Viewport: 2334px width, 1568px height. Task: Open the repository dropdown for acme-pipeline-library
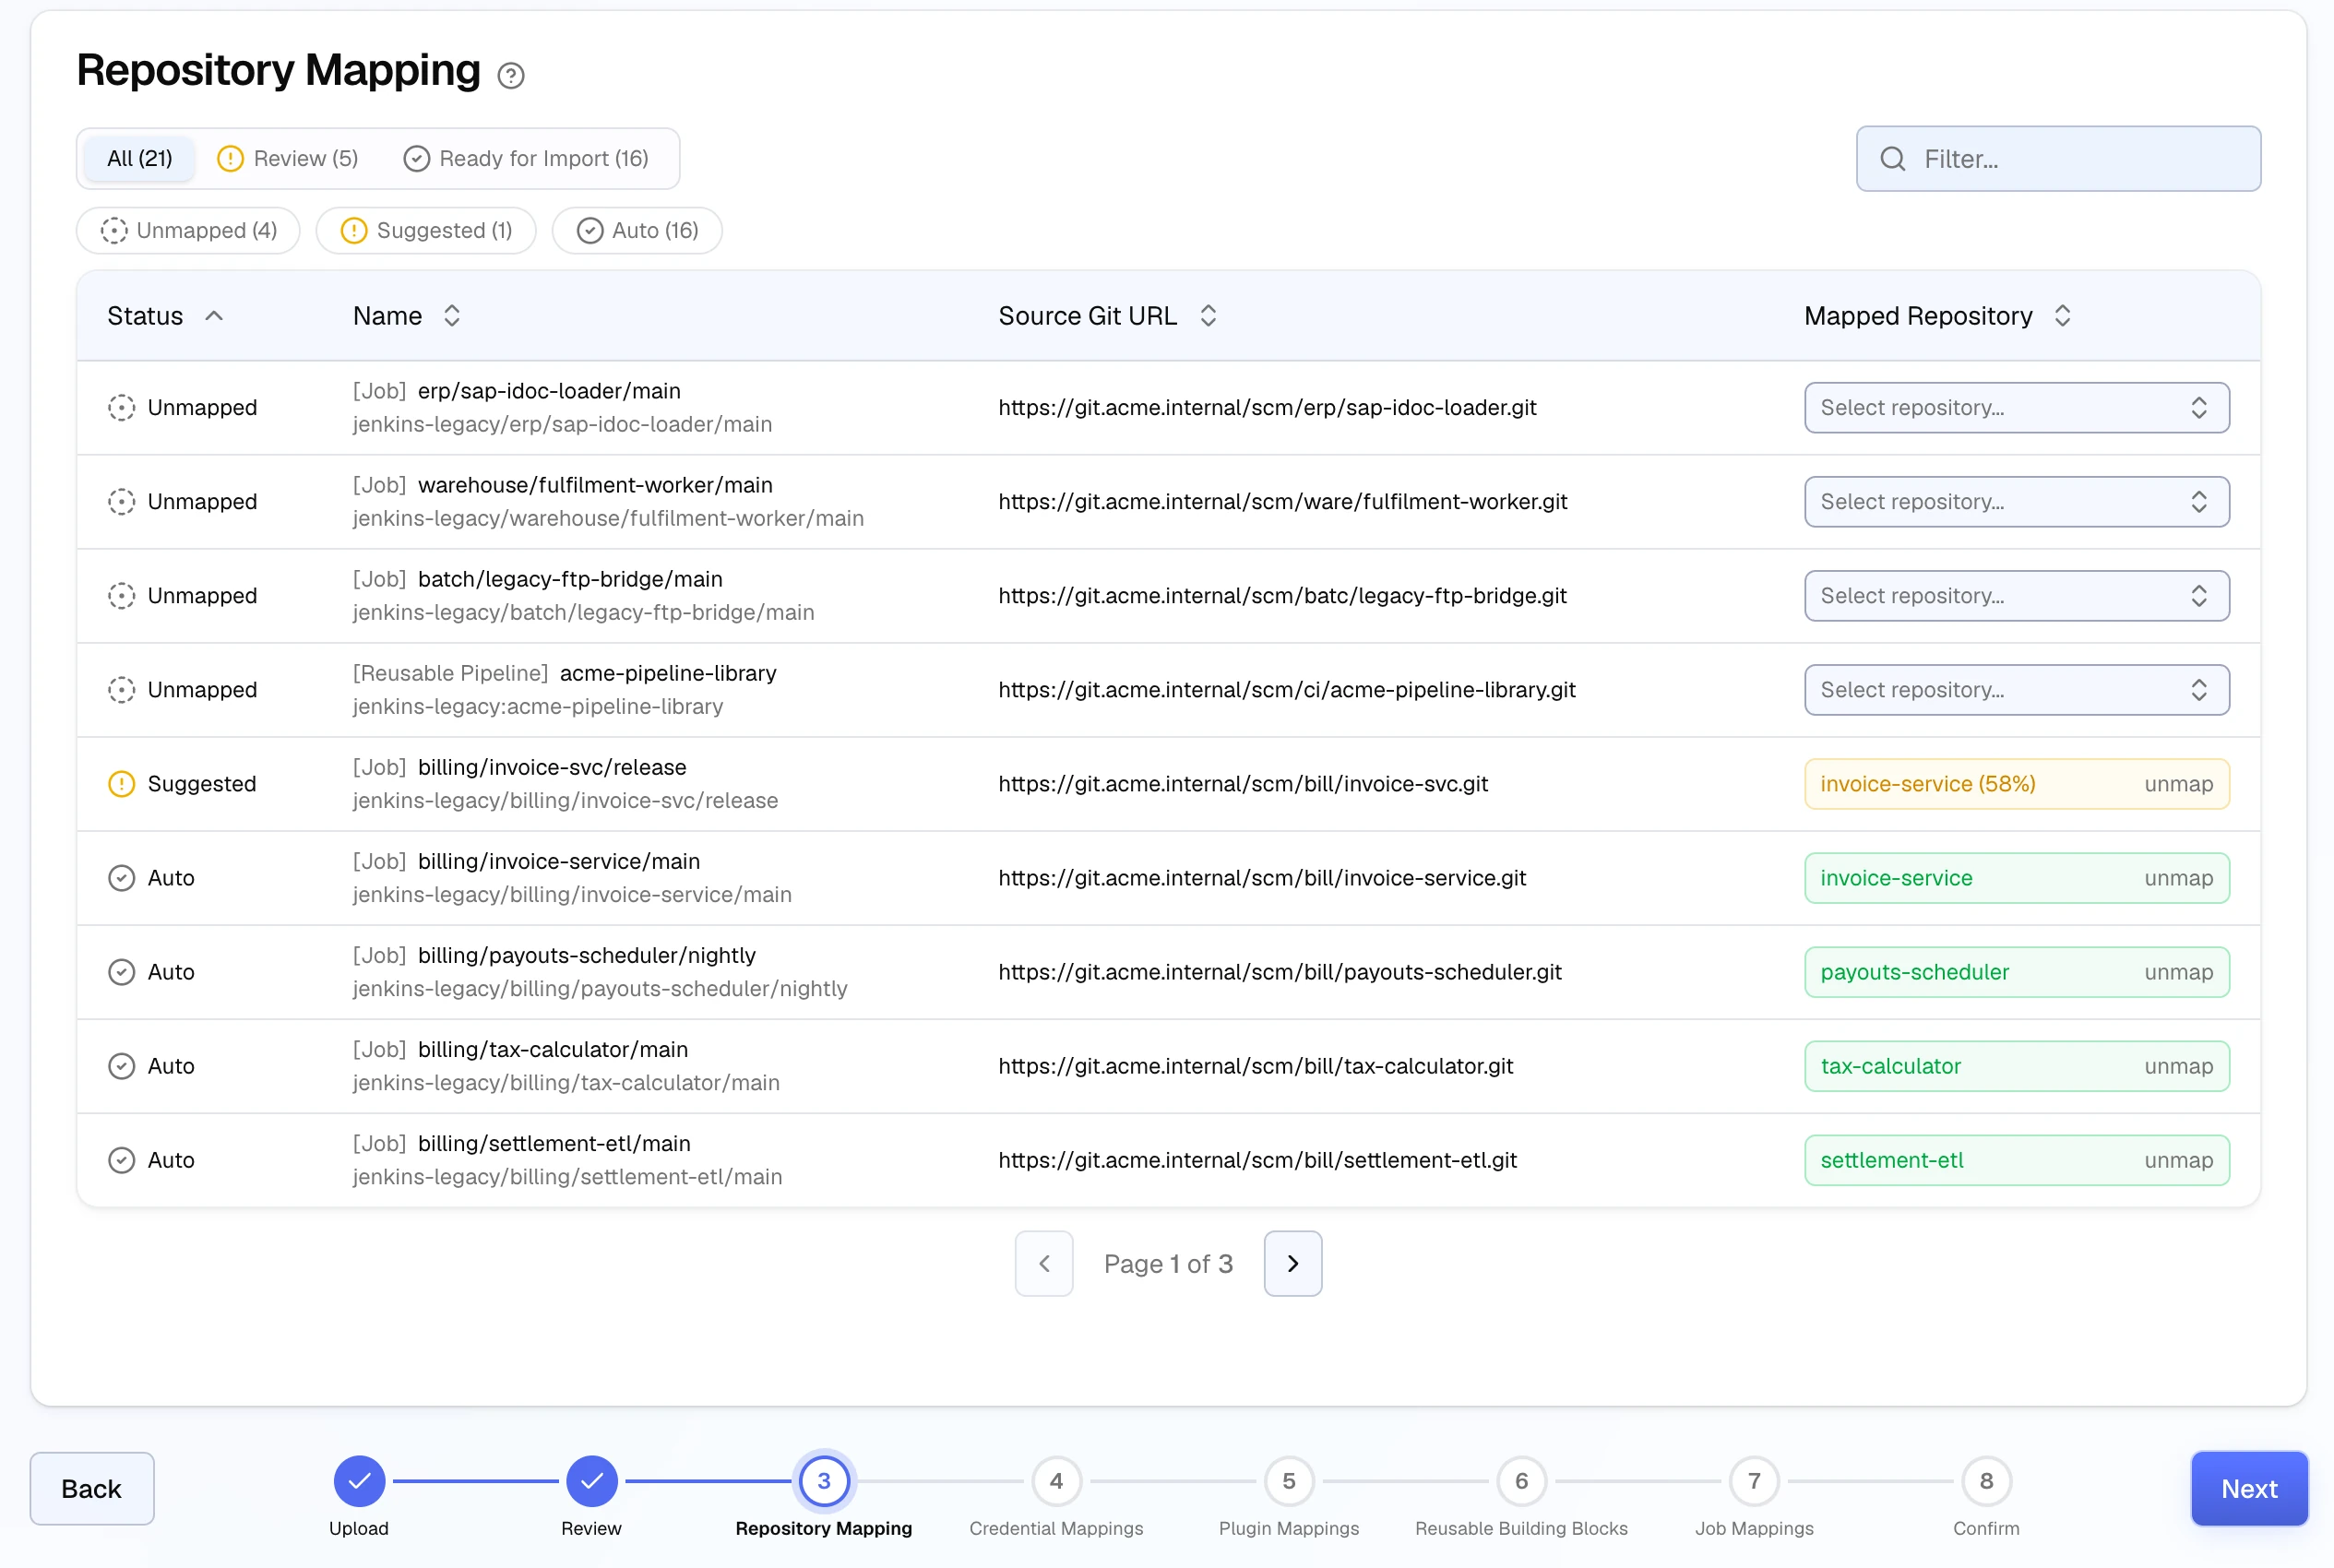coord(2016,690)
